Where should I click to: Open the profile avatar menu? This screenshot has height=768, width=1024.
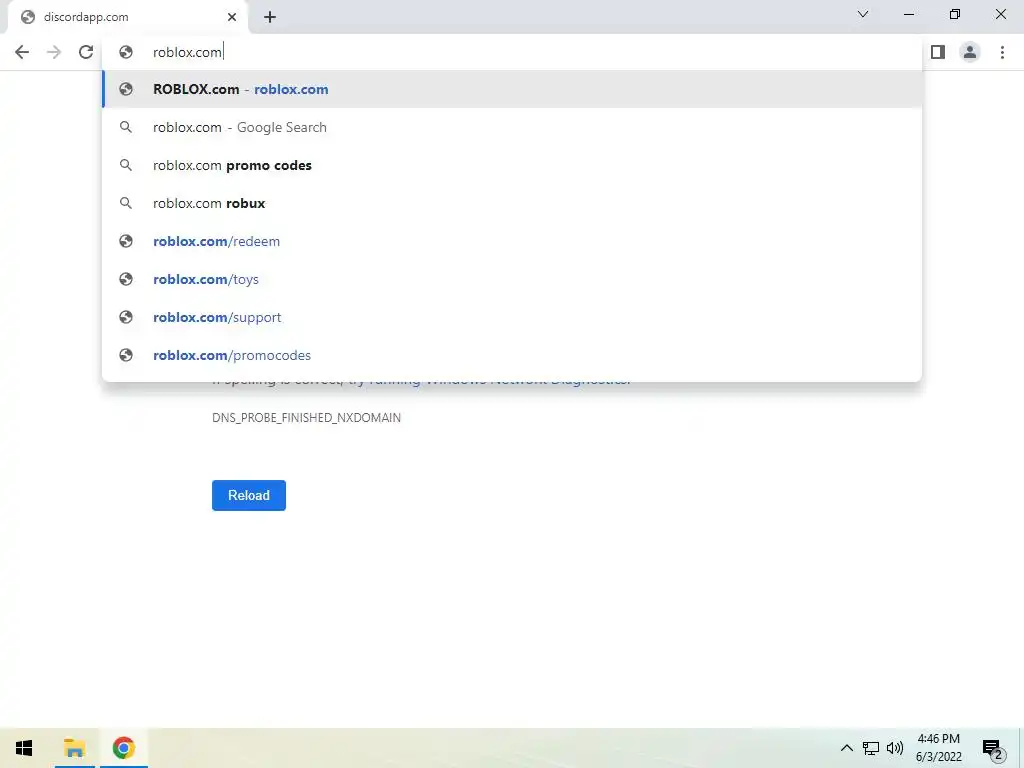click(970, 52)
